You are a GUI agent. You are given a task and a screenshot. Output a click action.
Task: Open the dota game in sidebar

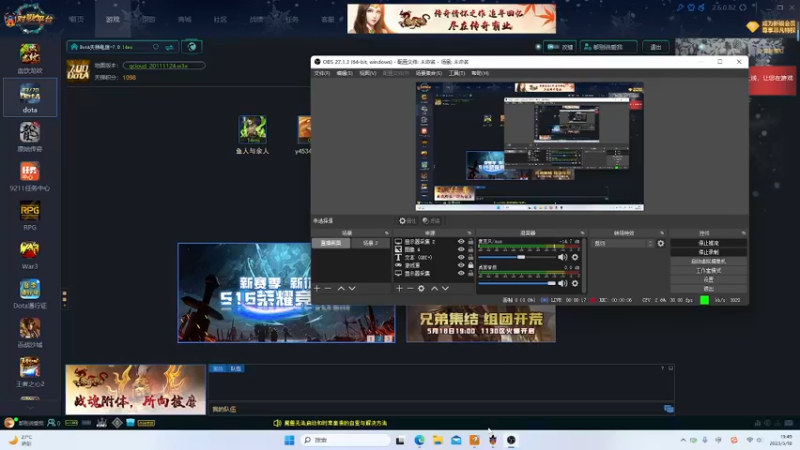pos(30,97)
